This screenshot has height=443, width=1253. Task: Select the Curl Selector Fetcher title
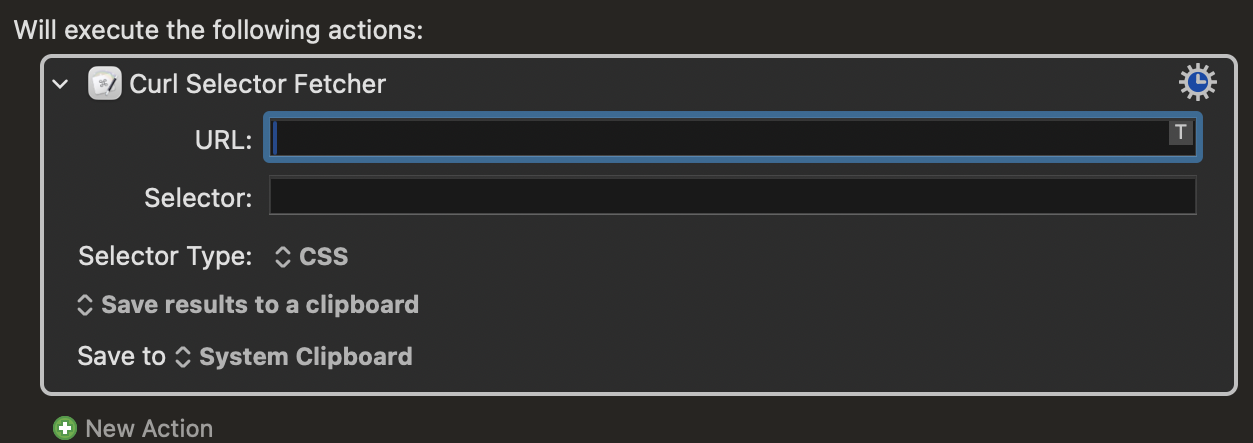pos(258,83)
